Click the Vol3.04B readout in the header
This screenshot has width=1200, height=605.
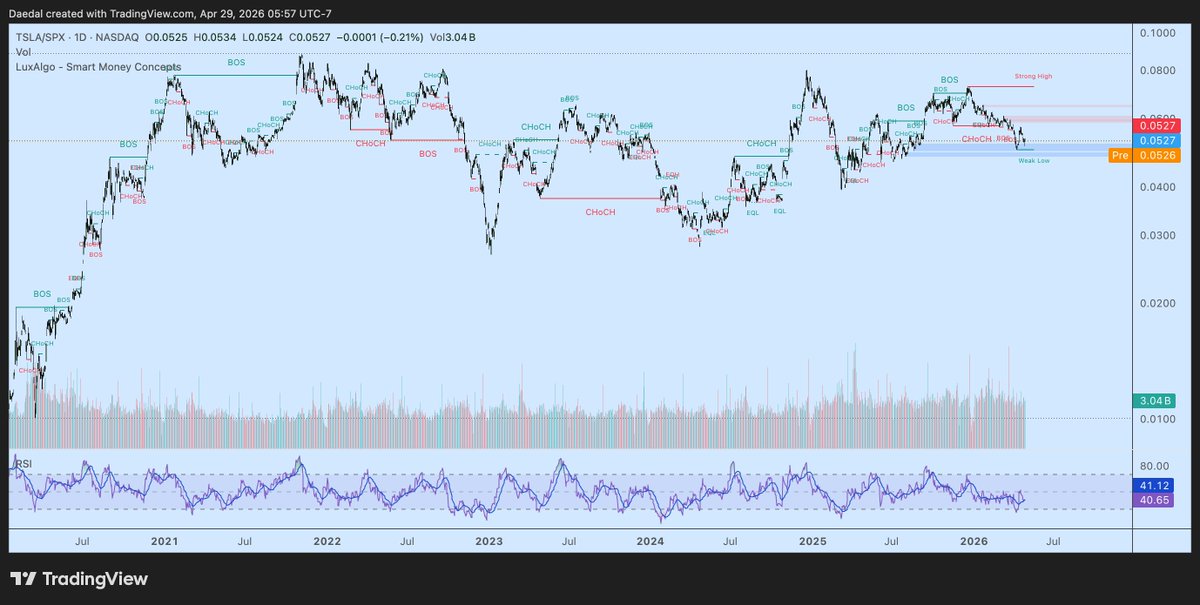[452, 38]
